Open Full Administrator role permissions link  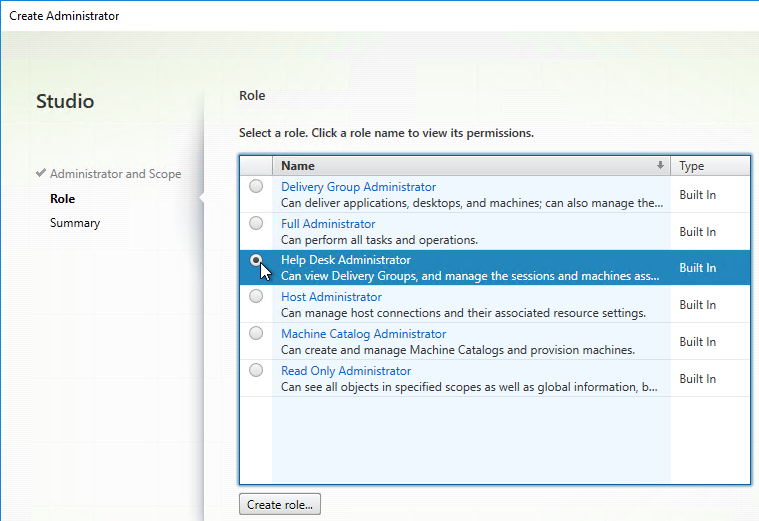click(328, 224)
